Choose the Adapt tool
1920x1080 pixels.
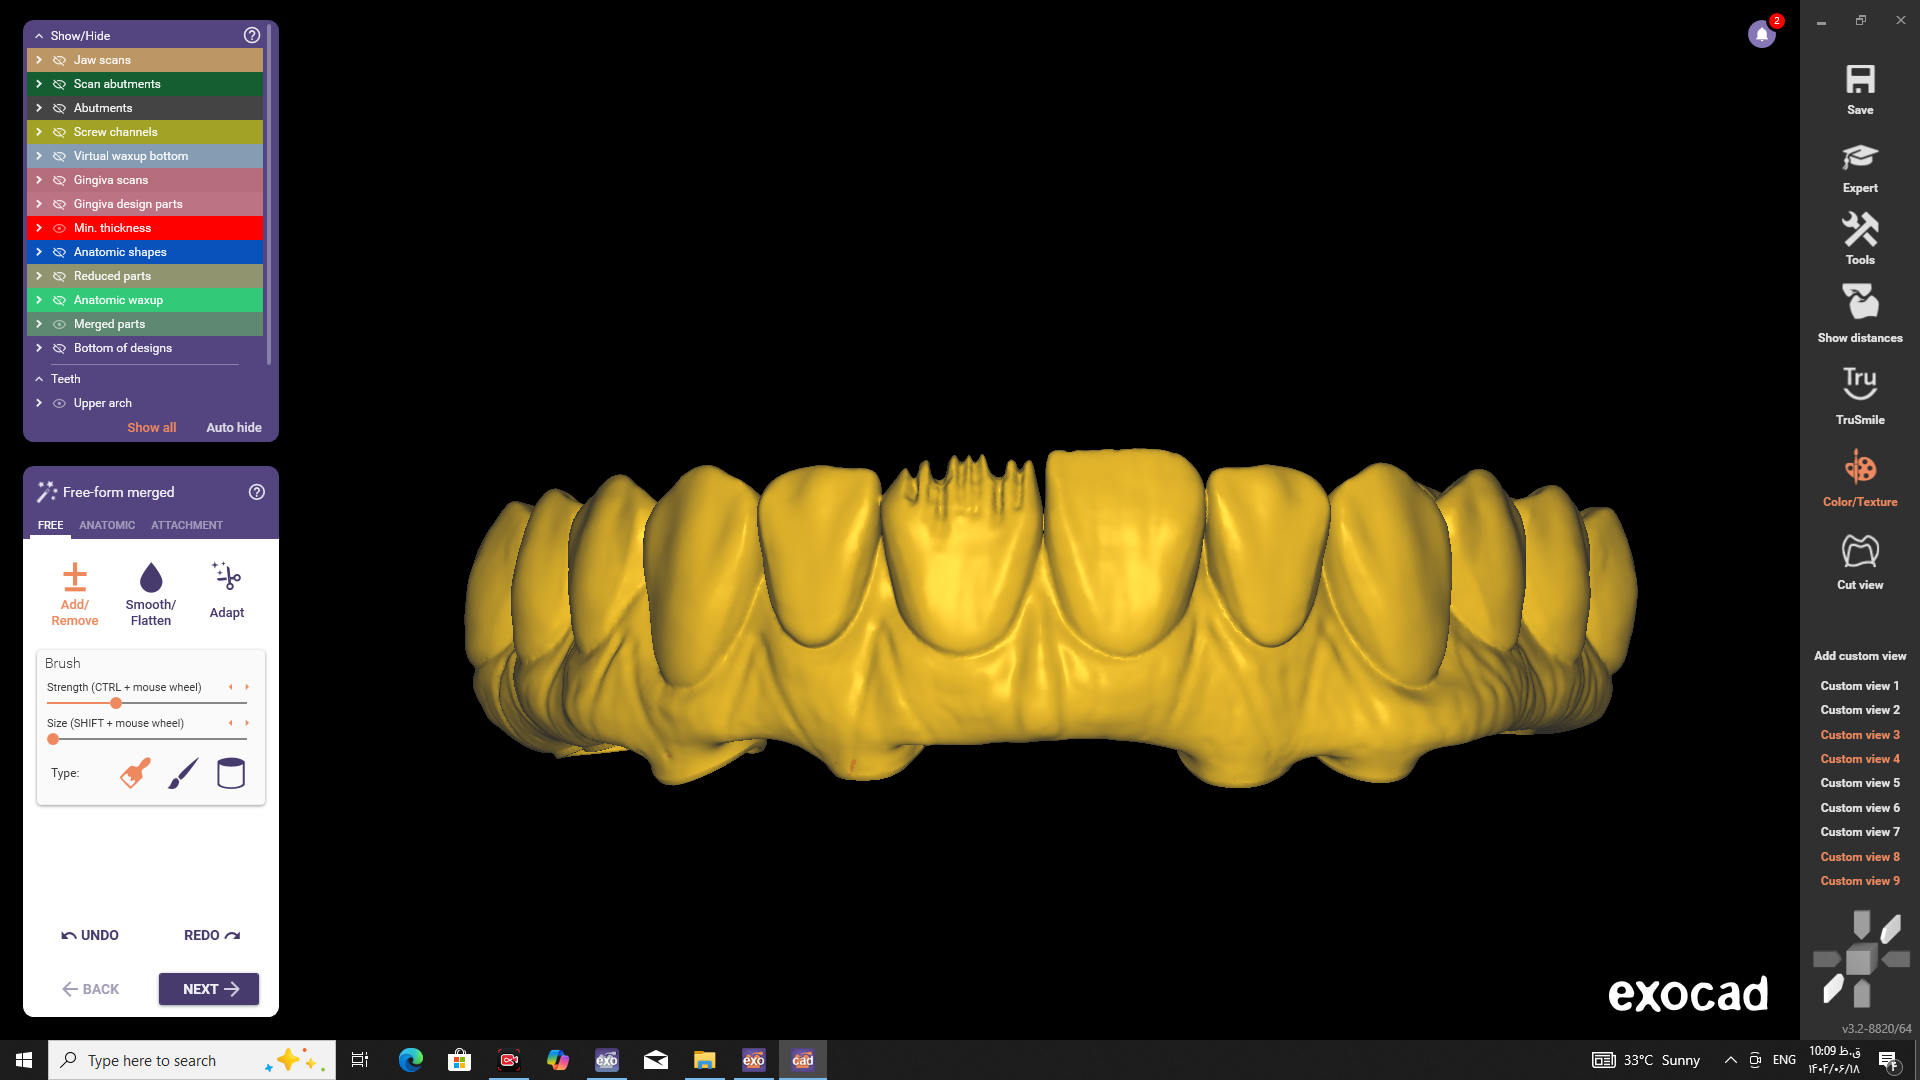tap(227, 577)
